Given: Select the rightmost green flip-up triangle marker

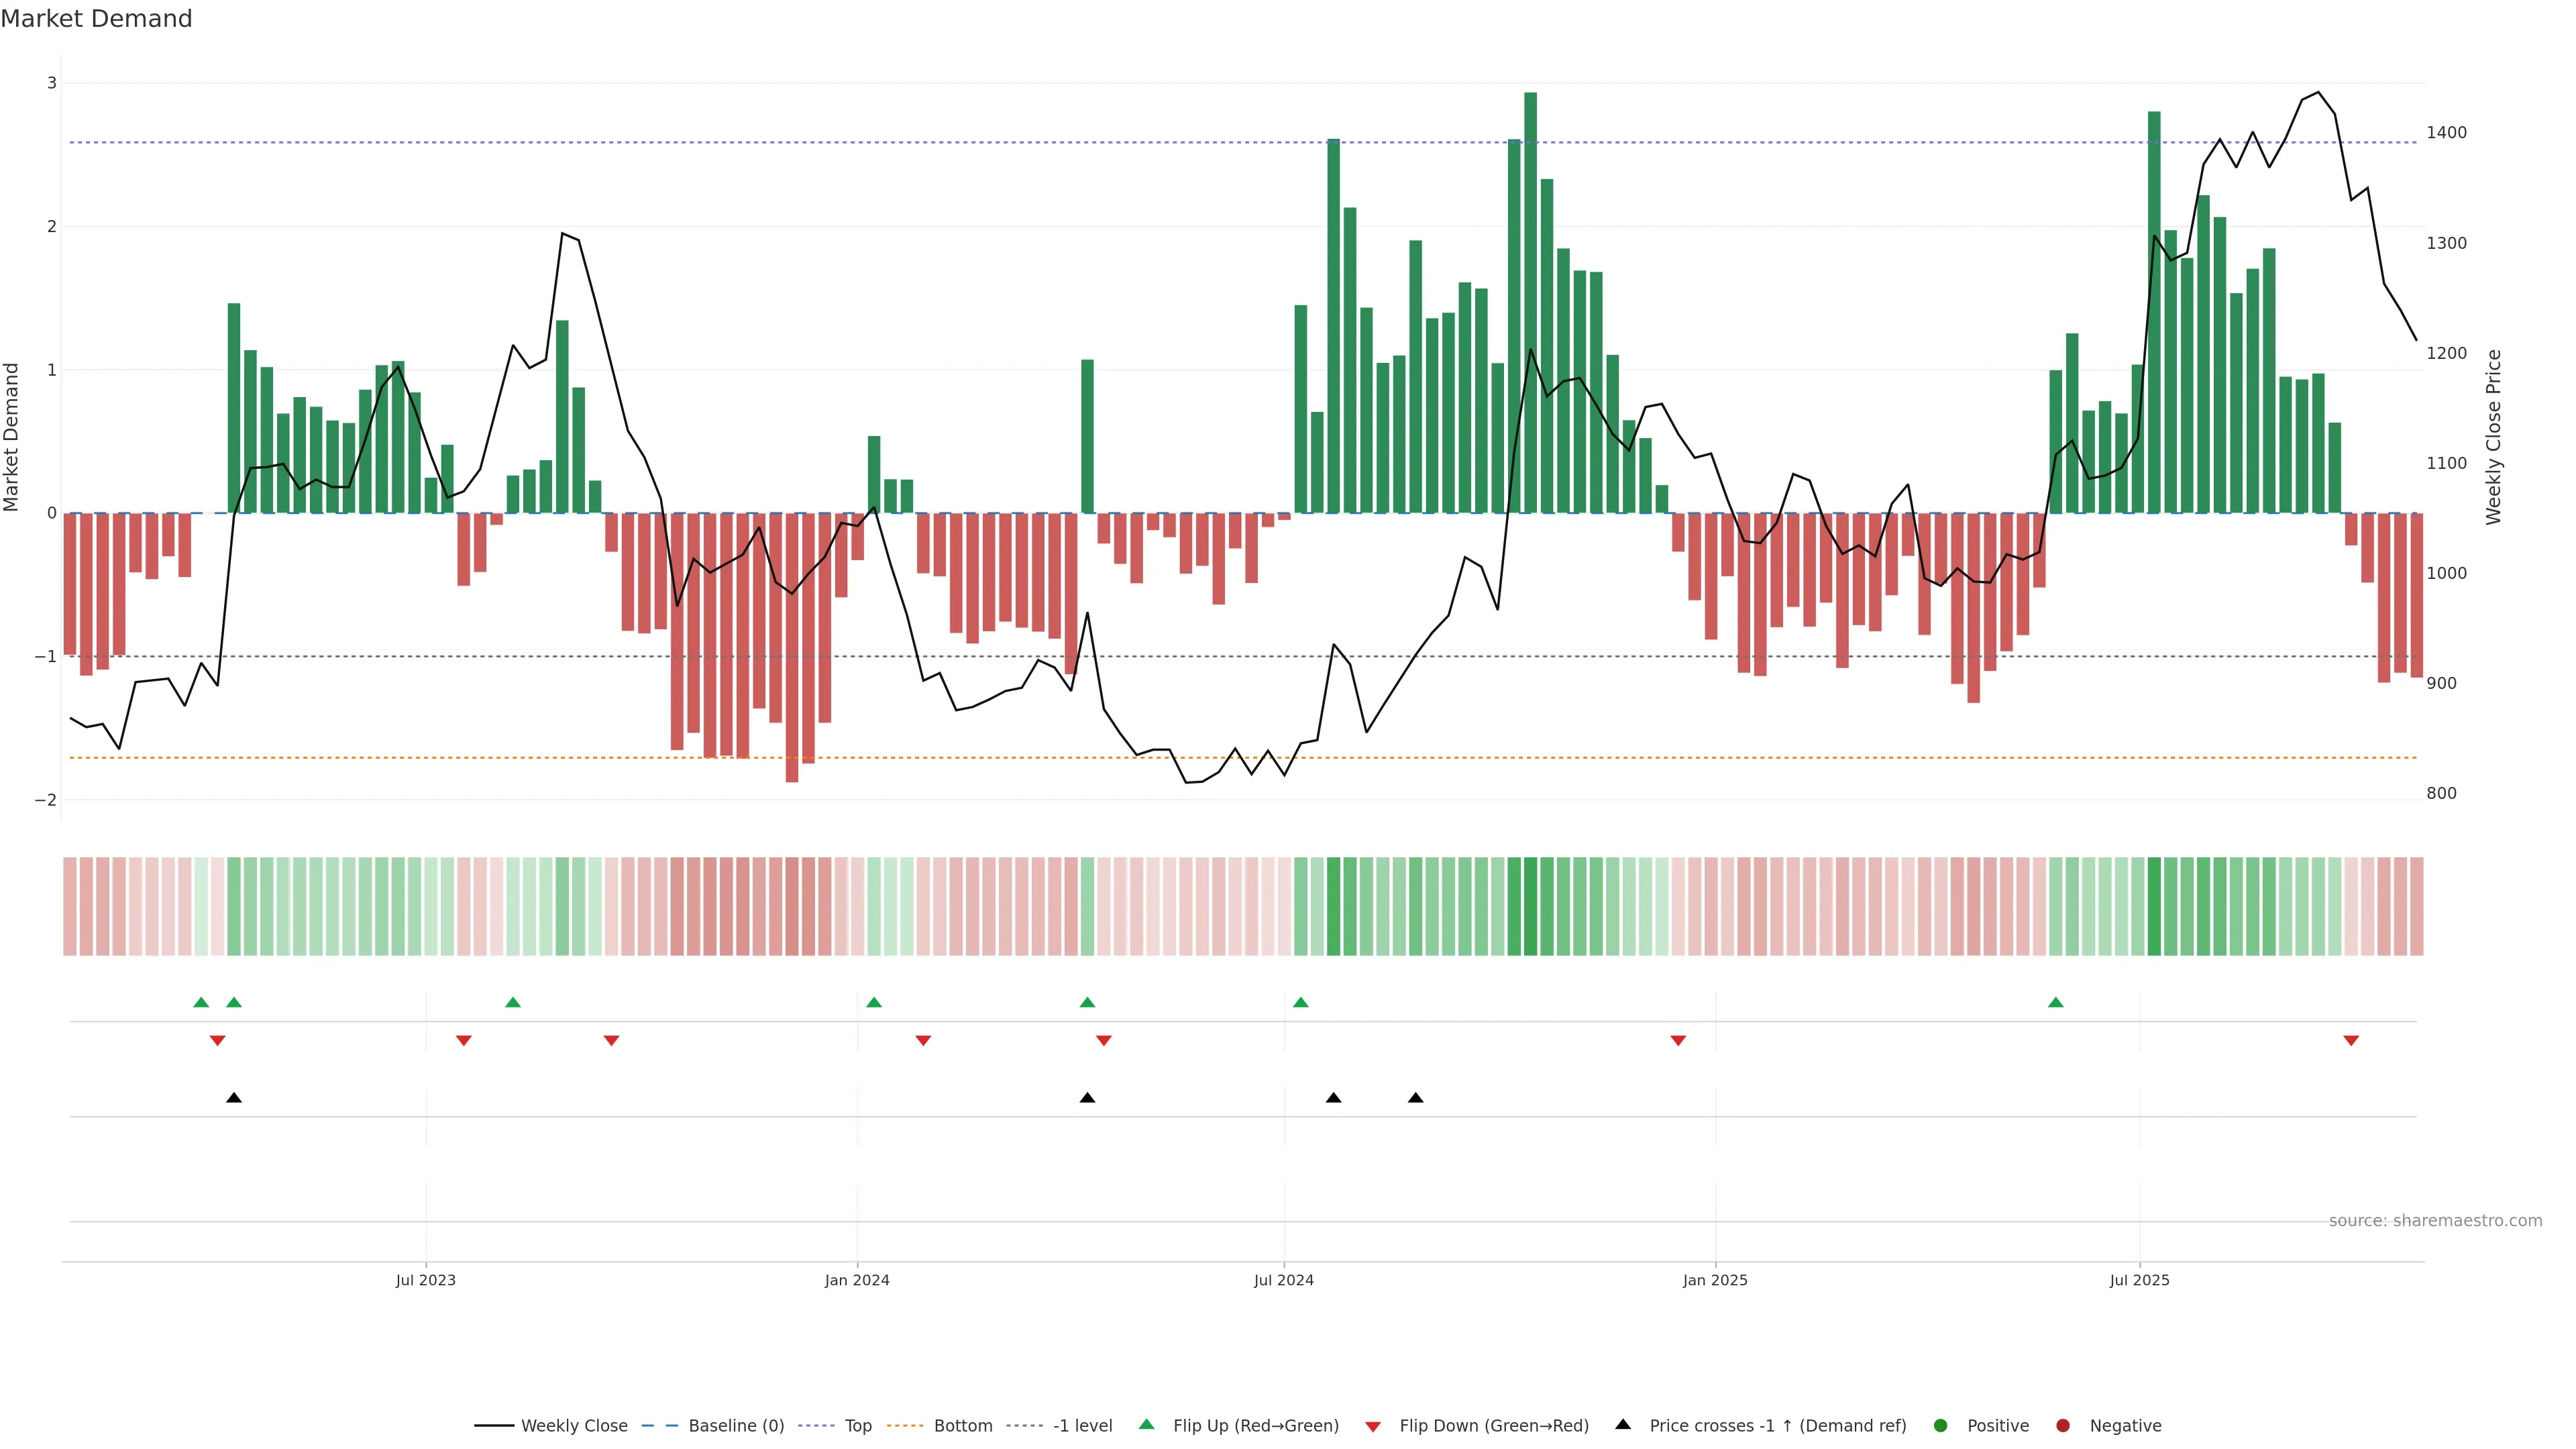Looking at the screenshot, I should tap(2055, 1002).
